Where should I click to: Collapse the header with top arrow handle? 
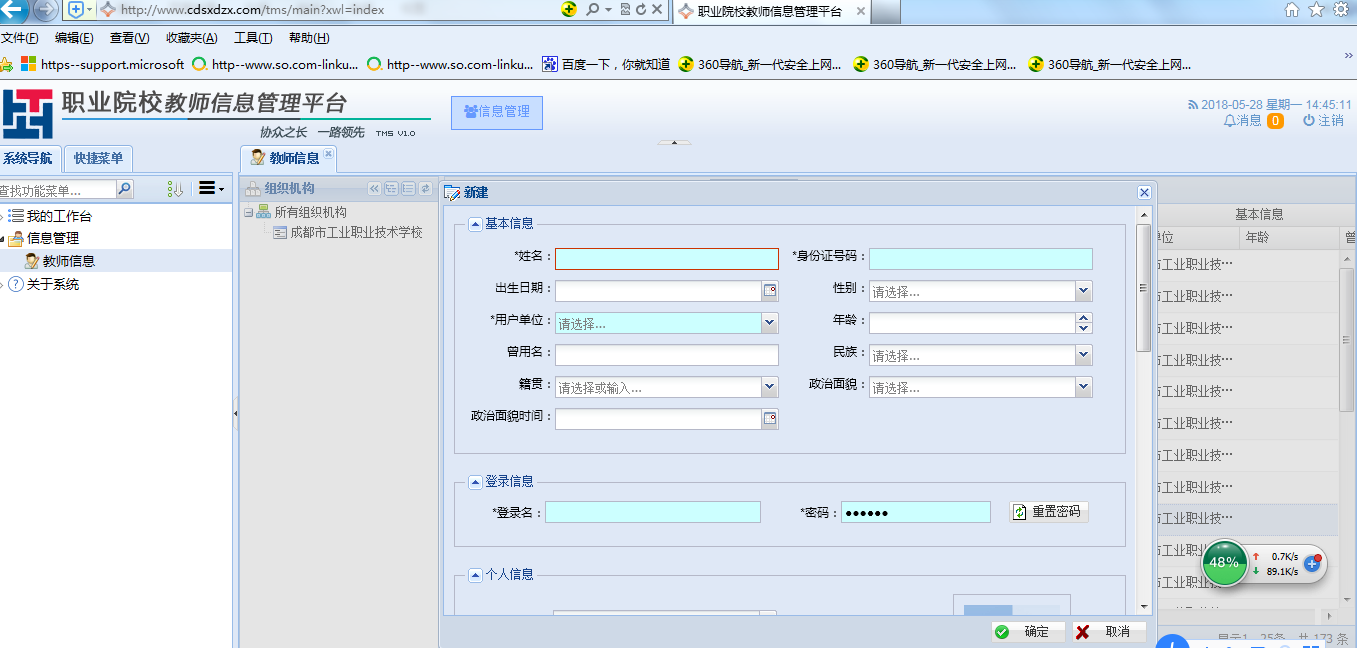point(675,143)
